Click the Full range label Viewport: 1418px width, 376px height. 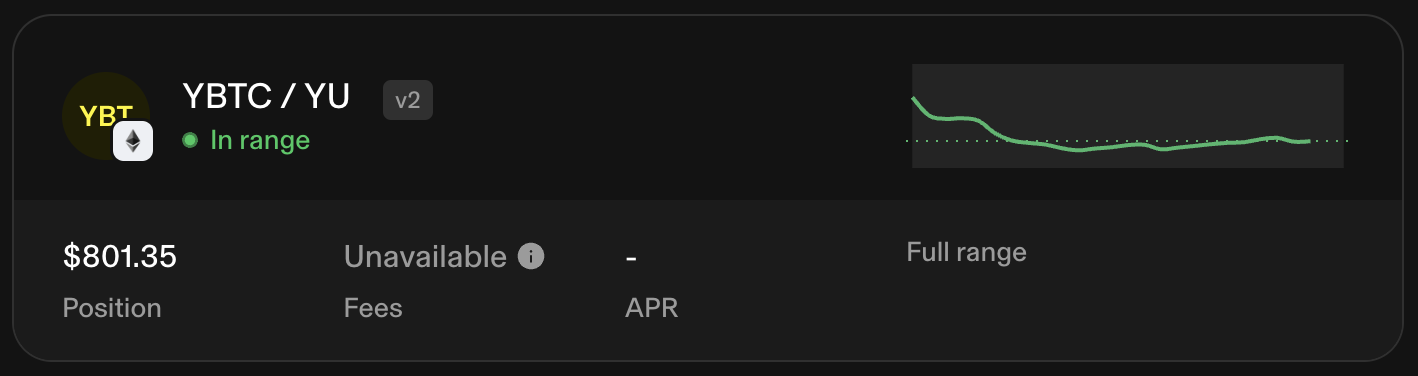click(x=966, y=252)
